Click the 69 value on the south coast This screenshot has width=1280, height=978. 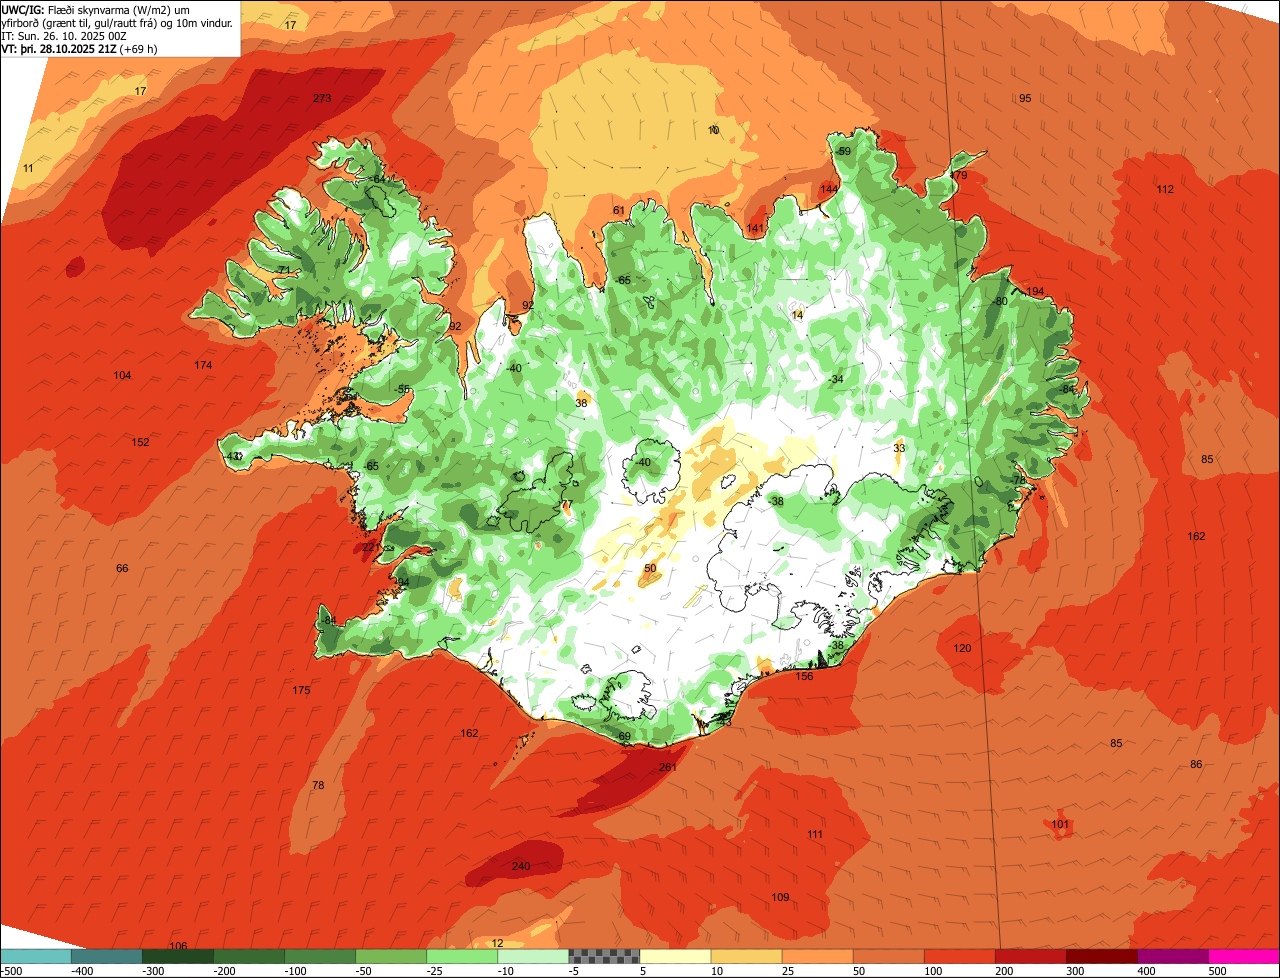click(x=625, y=736)
